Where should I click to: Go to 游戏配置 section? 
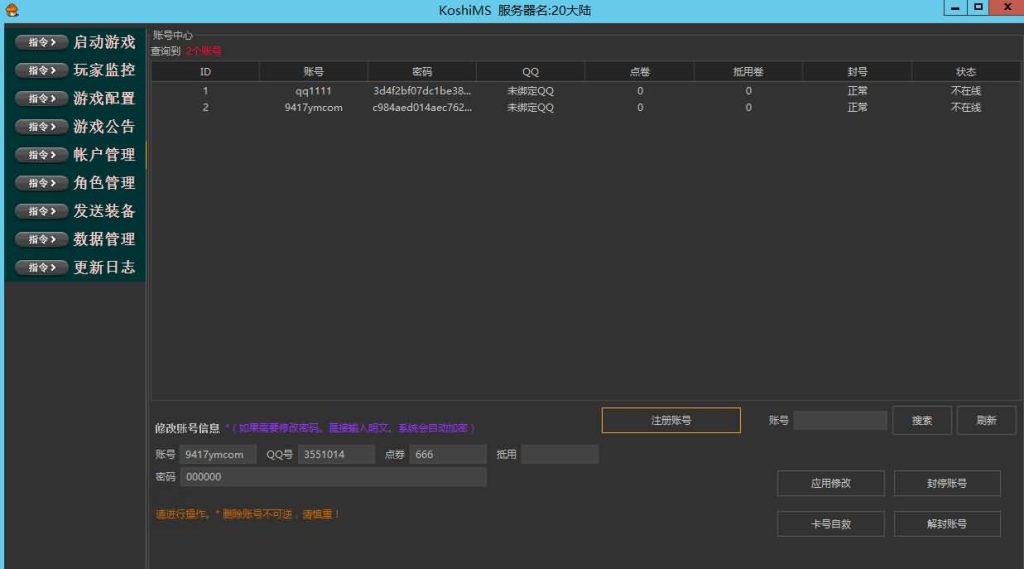(x=104, y=99)
